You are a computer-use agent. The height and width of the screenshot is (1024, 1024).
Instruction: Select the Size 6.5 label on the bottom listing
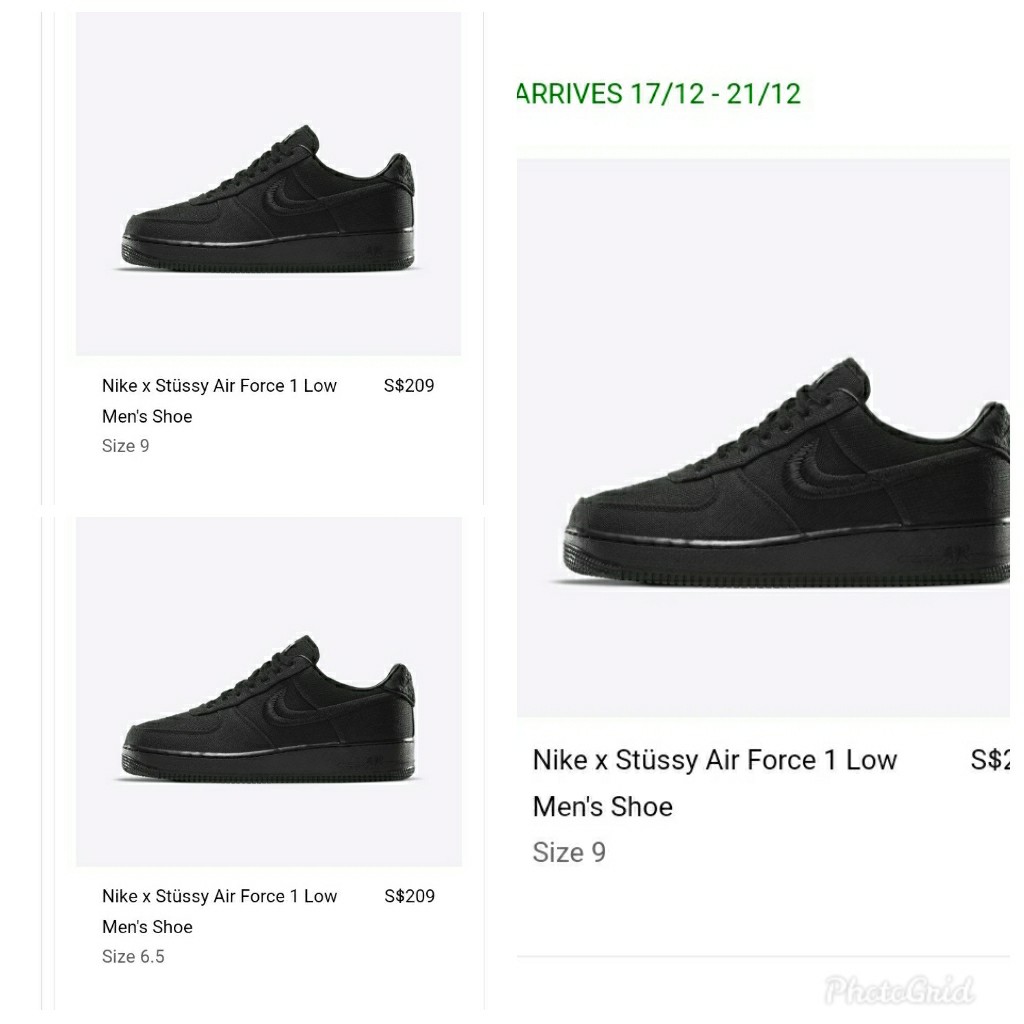[132, 956]
